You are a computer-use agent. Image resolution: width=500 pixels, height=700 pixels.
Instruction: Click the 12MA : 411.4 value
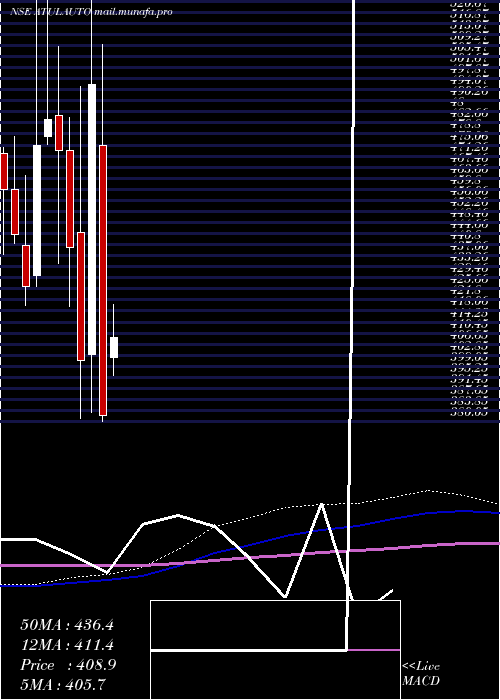[x=67, y=645]
